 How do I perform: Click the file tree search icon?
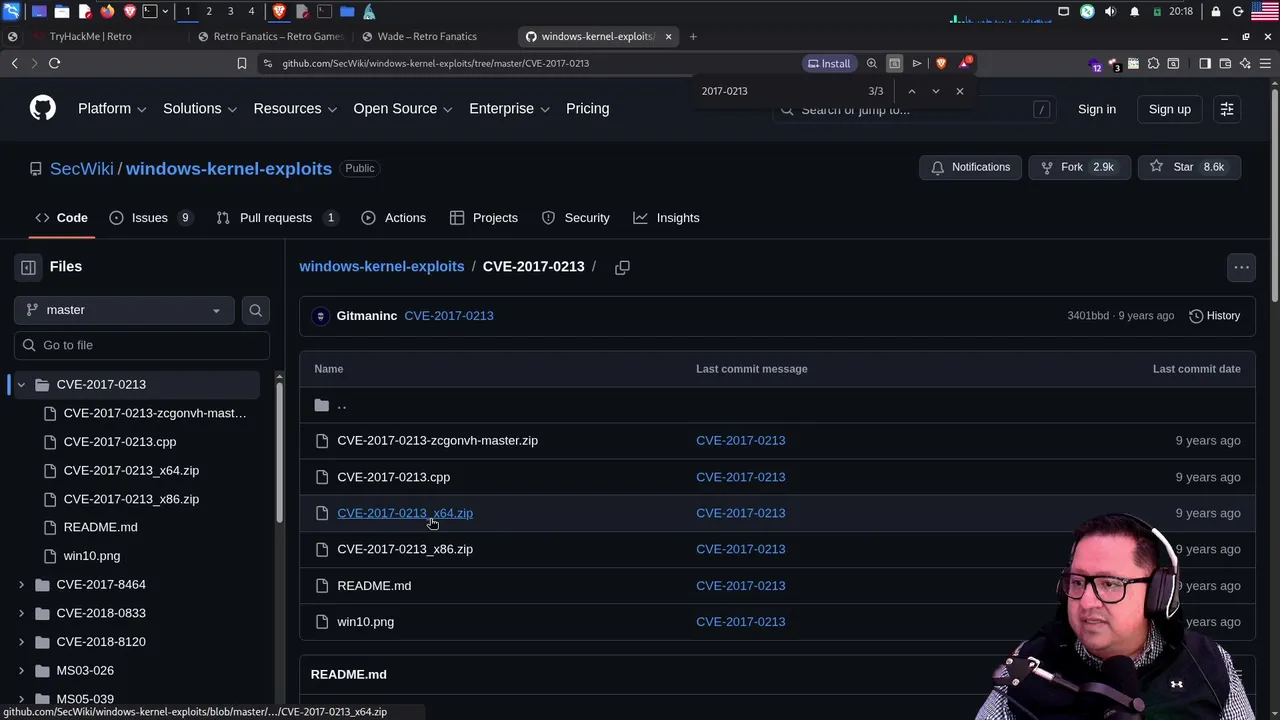coord(256,310)
